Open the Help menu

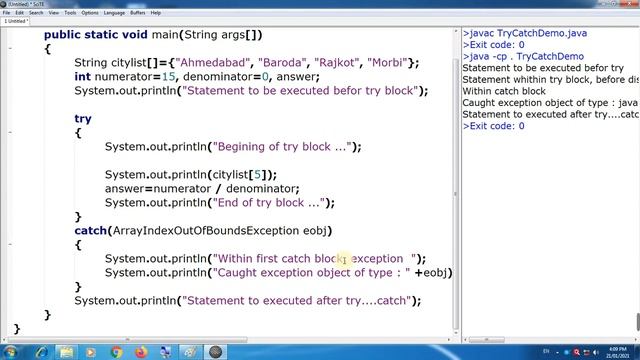(x=156, y=13)
